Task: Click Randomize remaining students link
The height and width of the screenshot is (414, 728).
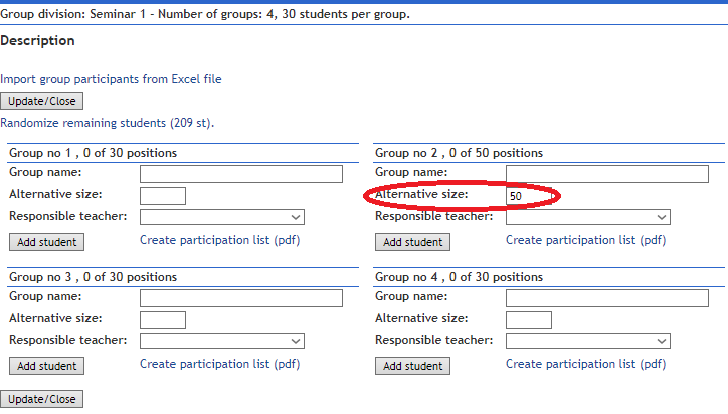Action: point(107,123)
